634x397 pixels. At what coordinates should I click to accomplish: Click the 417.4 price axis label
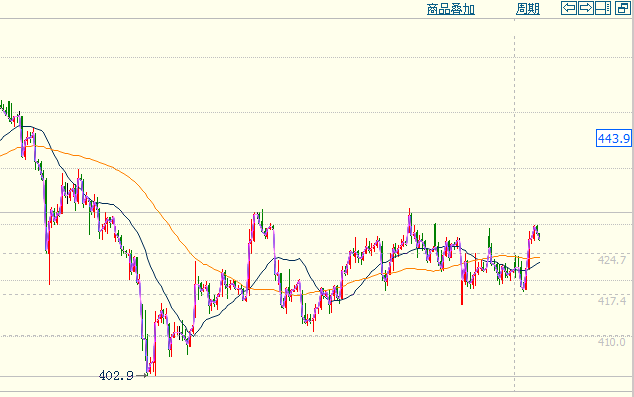(612, 300)
